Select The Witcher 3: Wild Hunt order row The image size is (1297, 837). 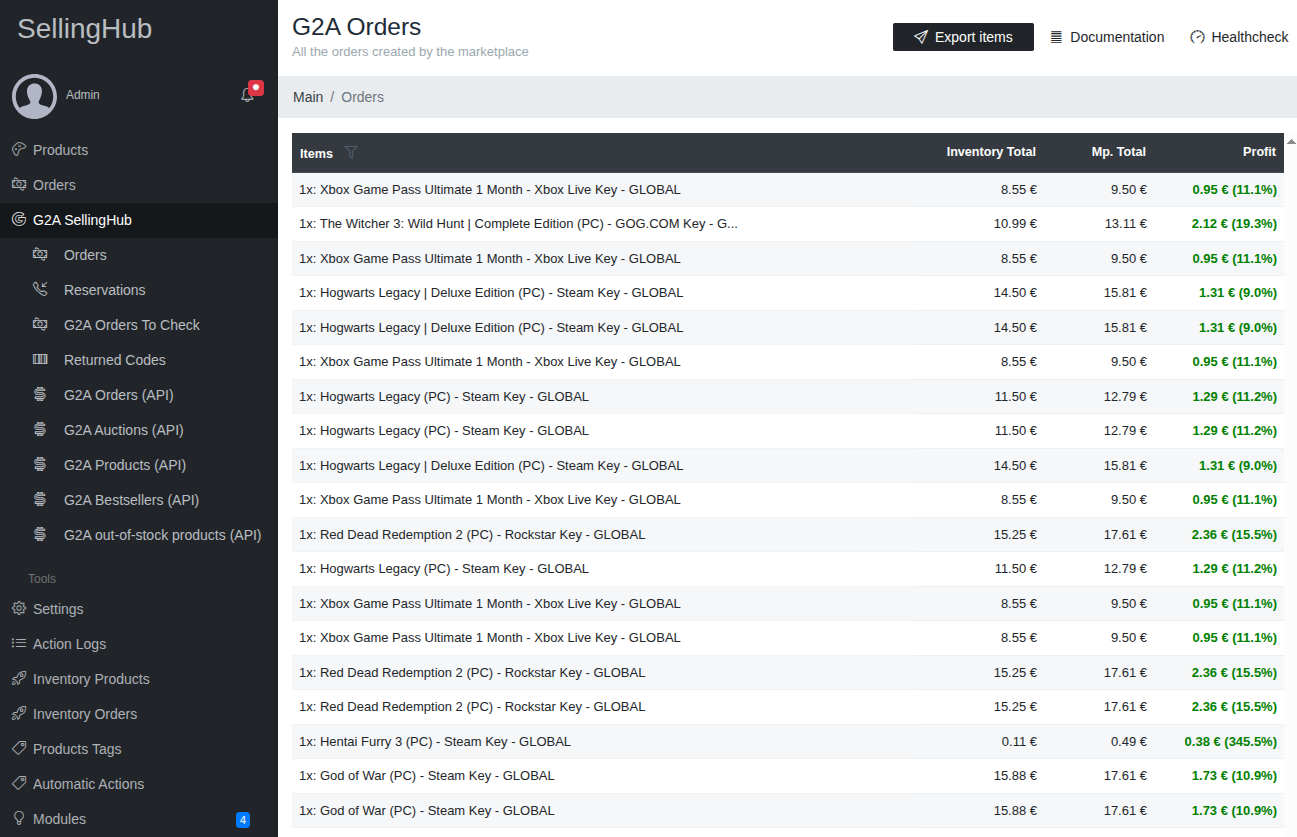click(788, 224)
